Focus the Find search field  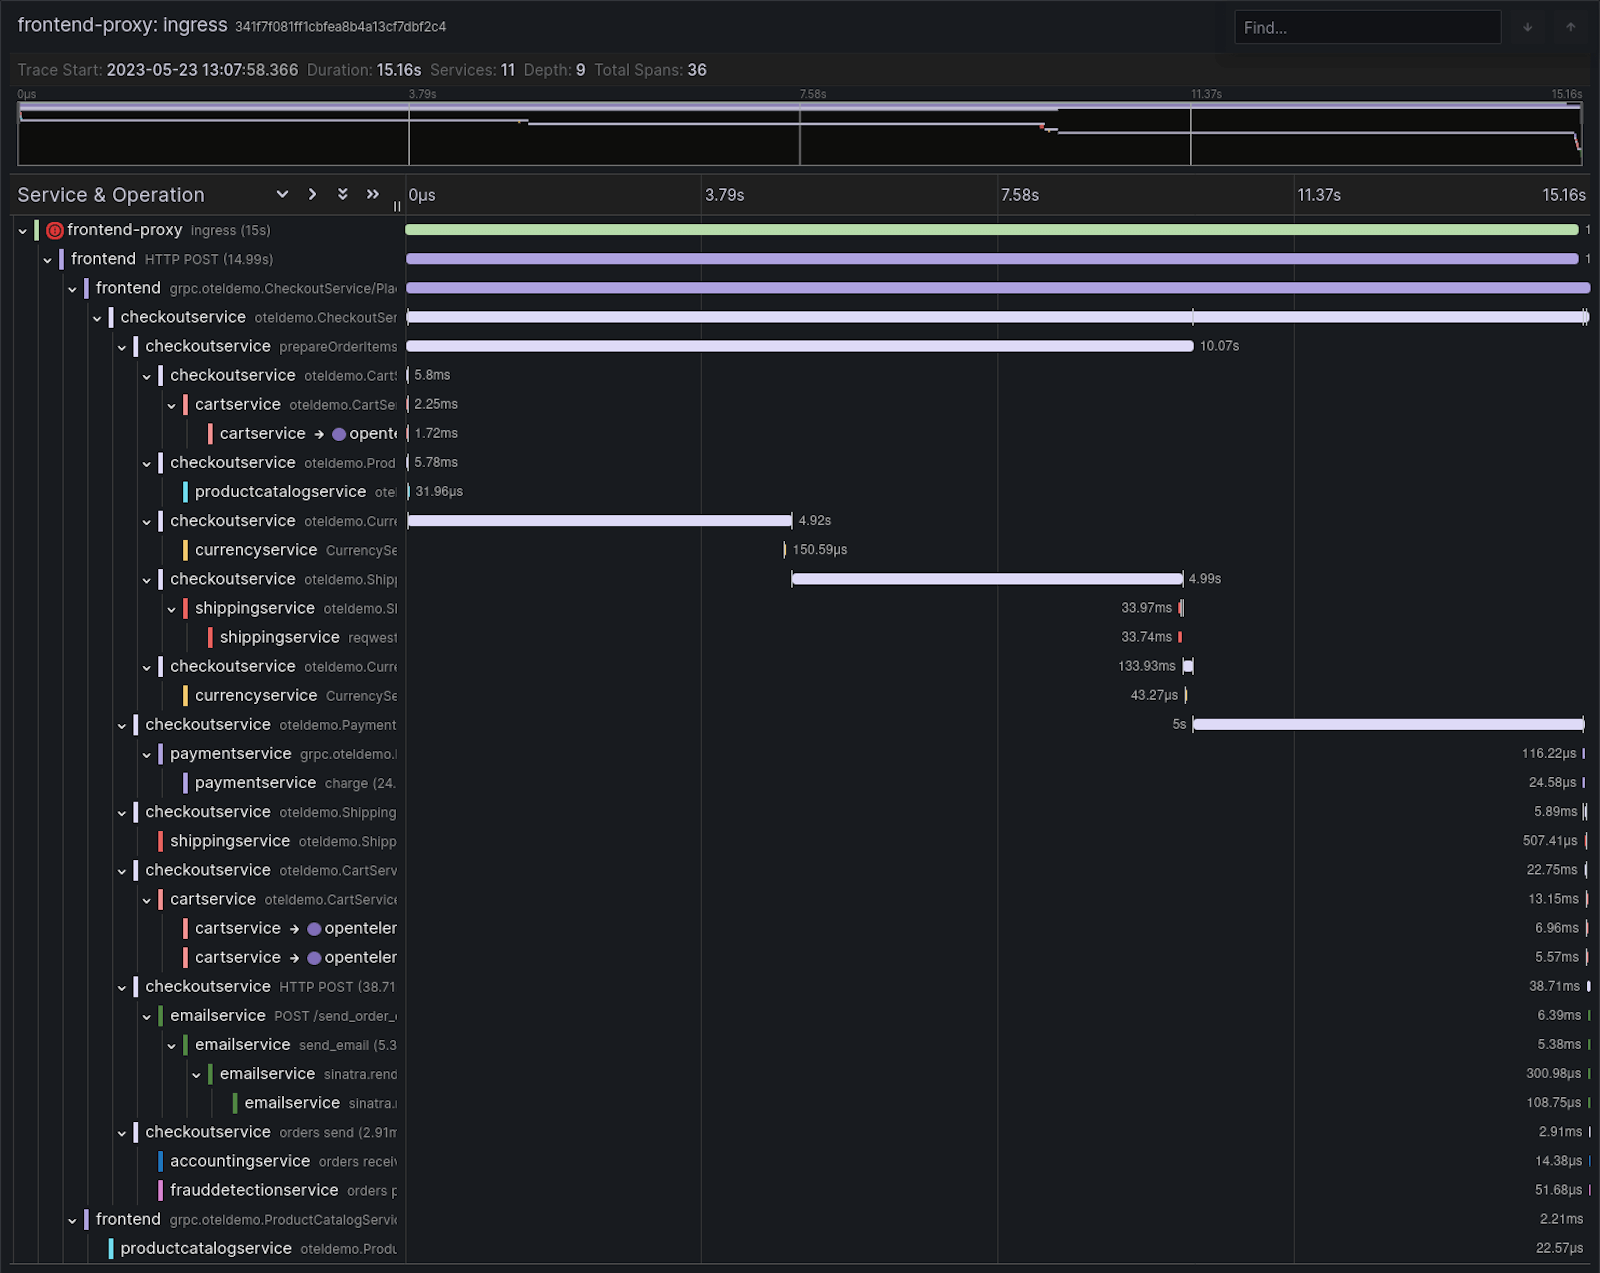click(1366, 27)
